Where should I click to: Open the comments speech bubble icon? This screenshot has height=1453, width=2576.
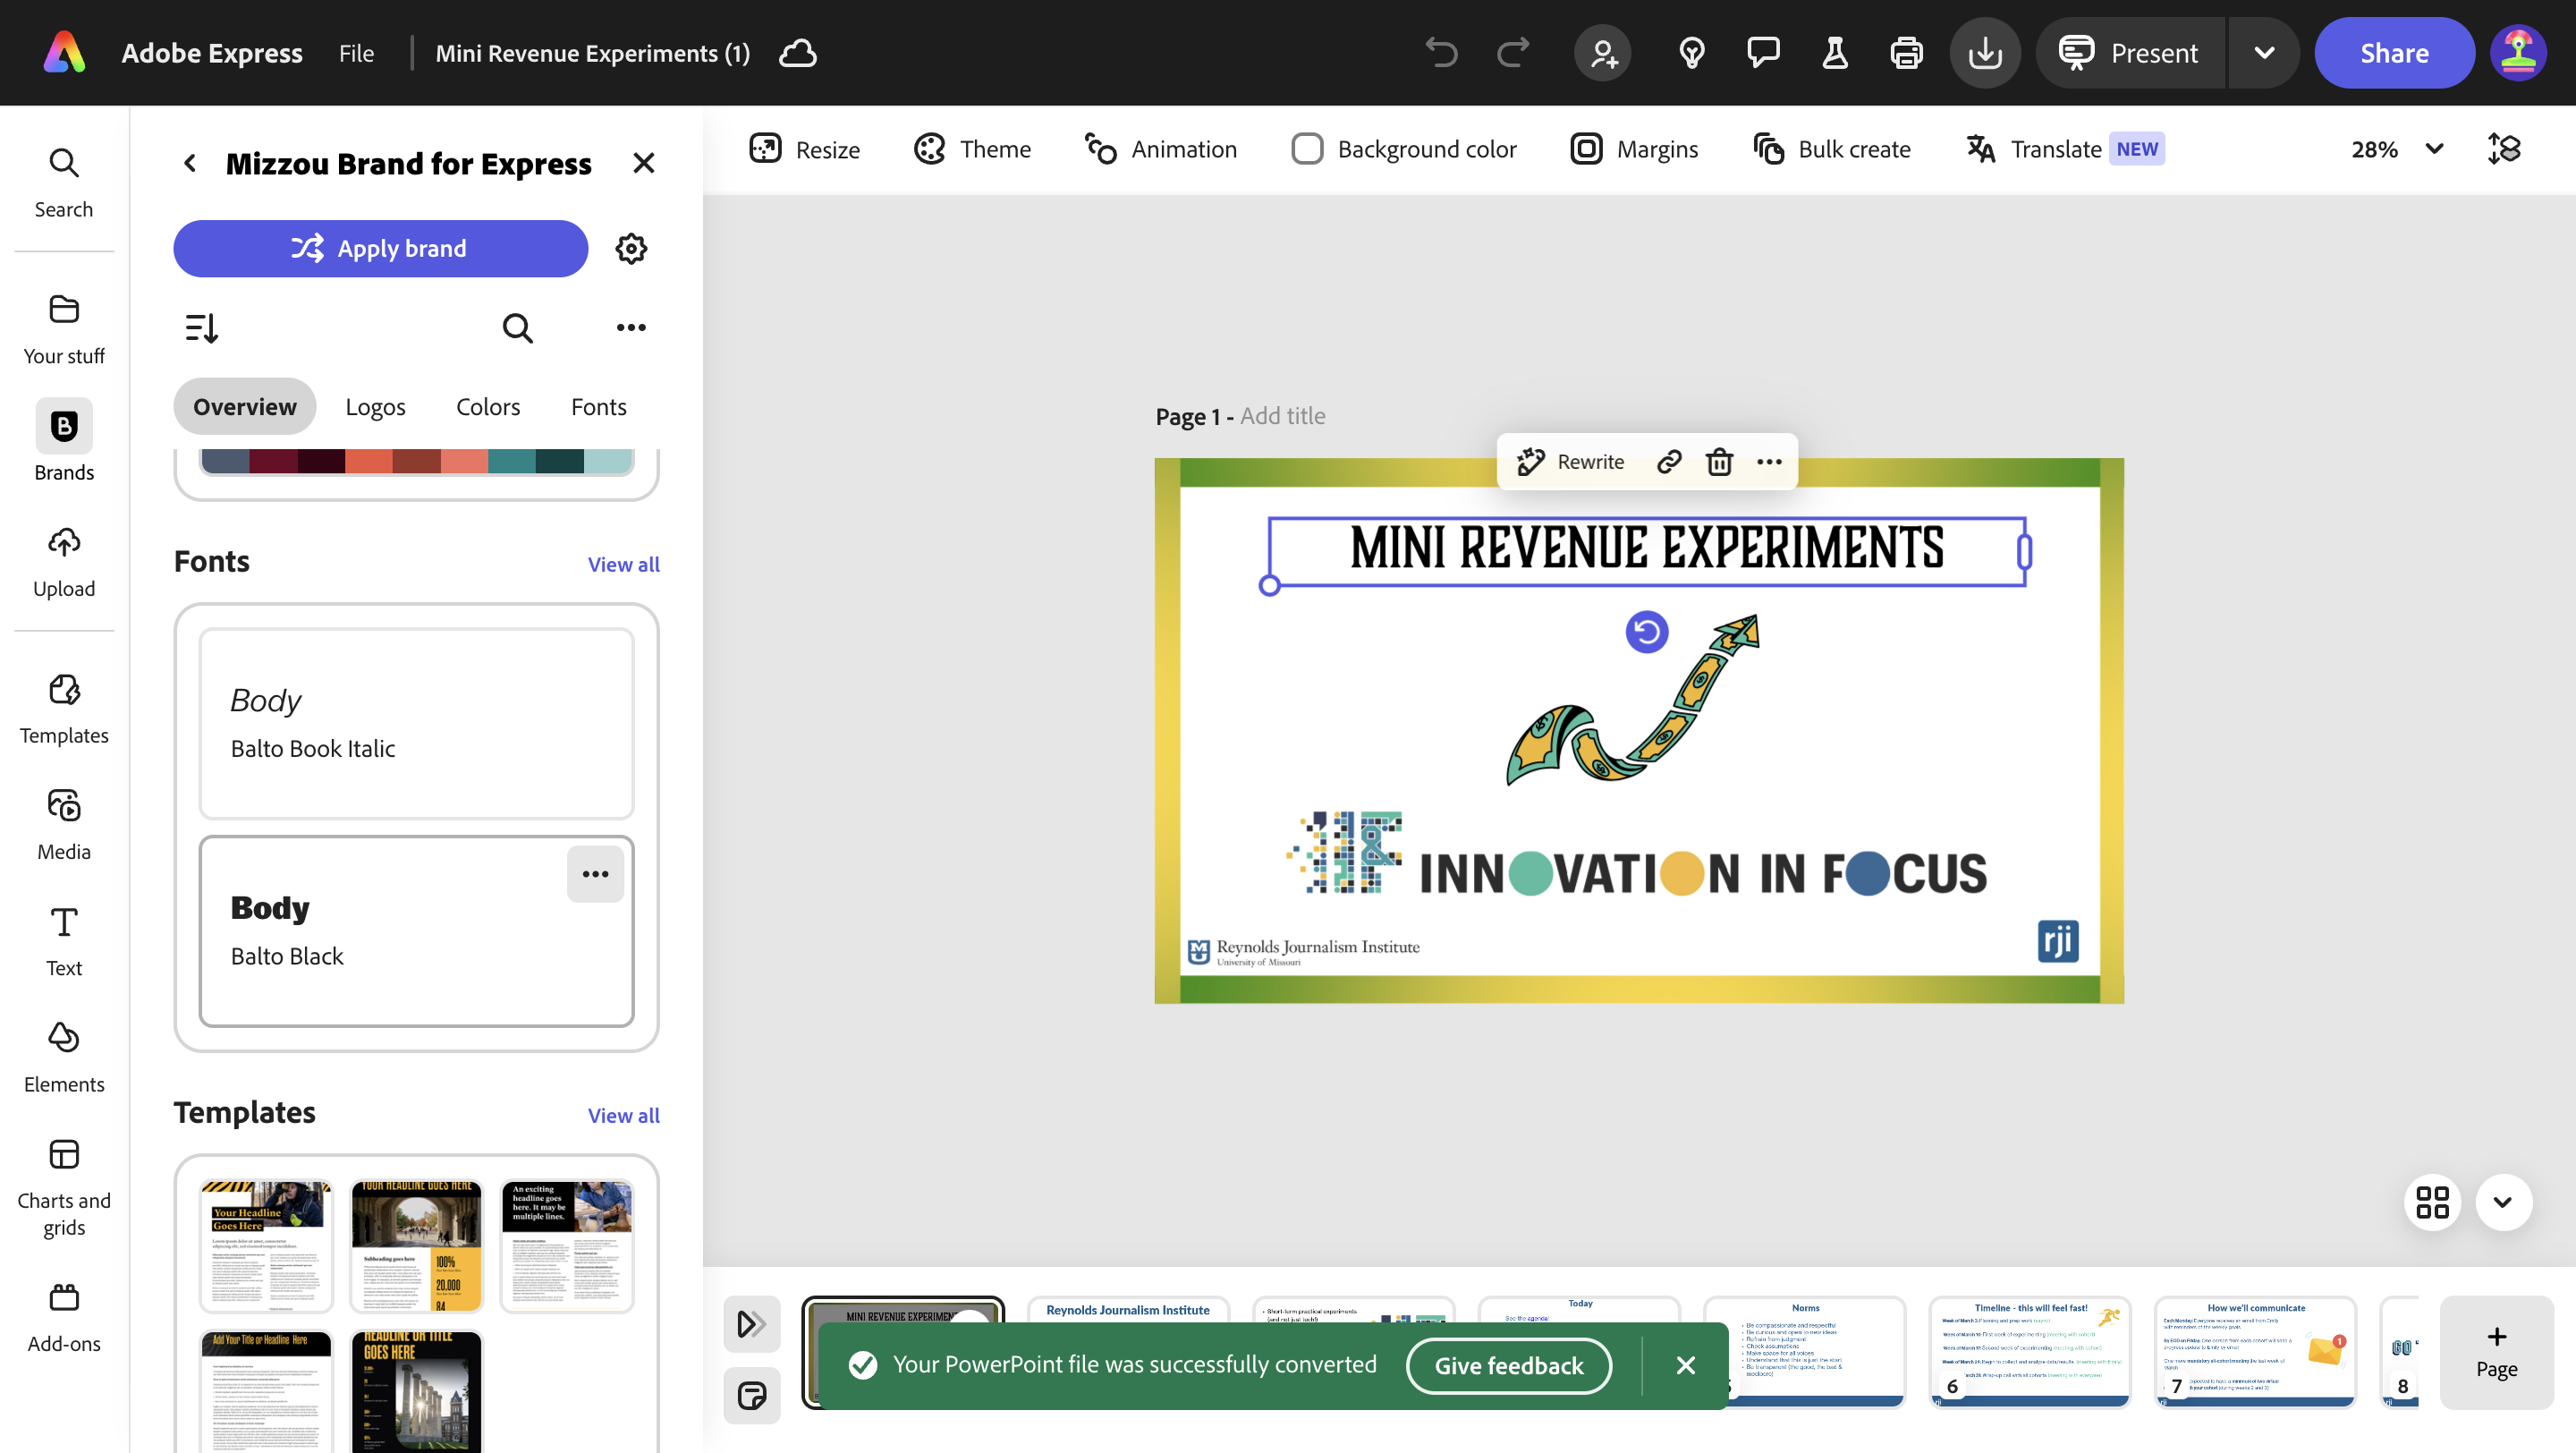pyautogui.click(x=1762, y=53)
